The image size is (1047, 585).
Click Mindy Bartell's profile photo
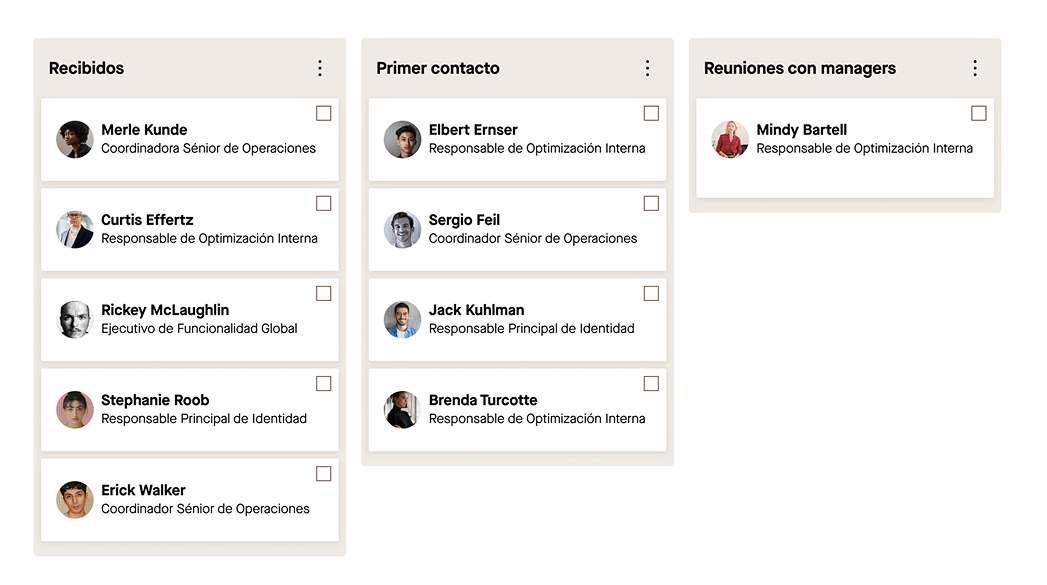coord(730,140)
